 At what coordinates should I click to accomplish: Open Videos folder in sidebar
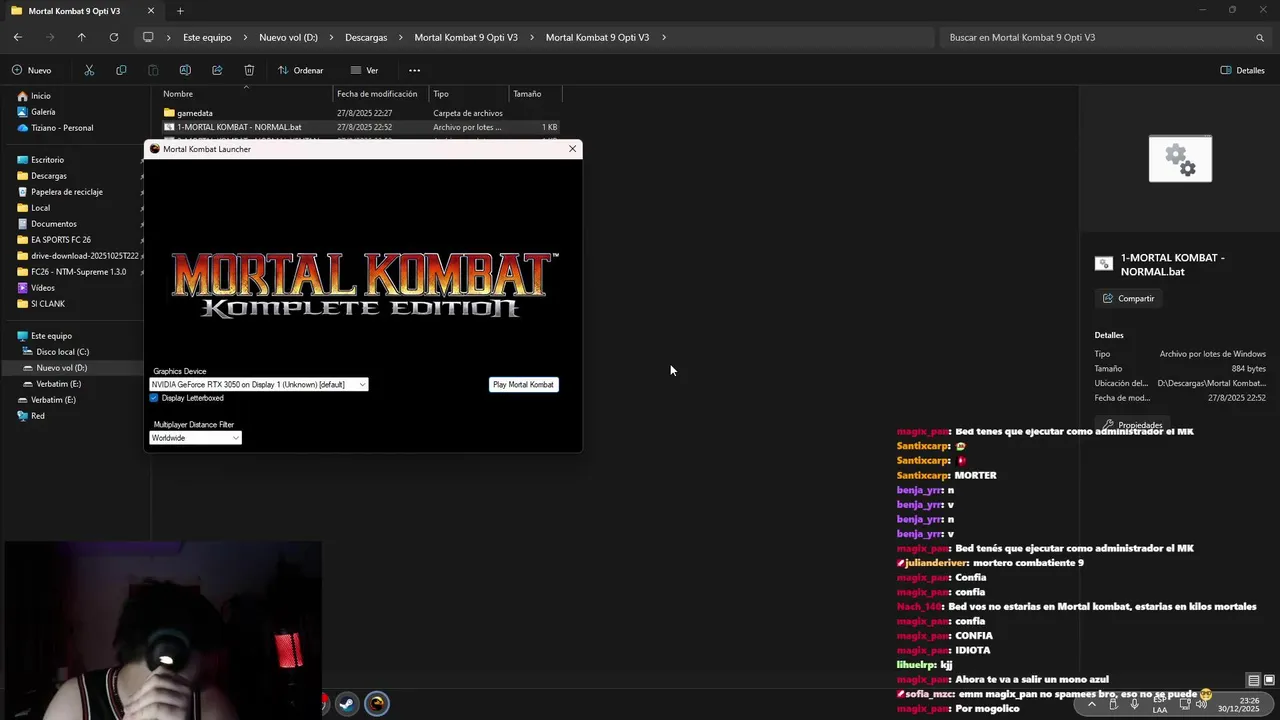tap(43, 288)
